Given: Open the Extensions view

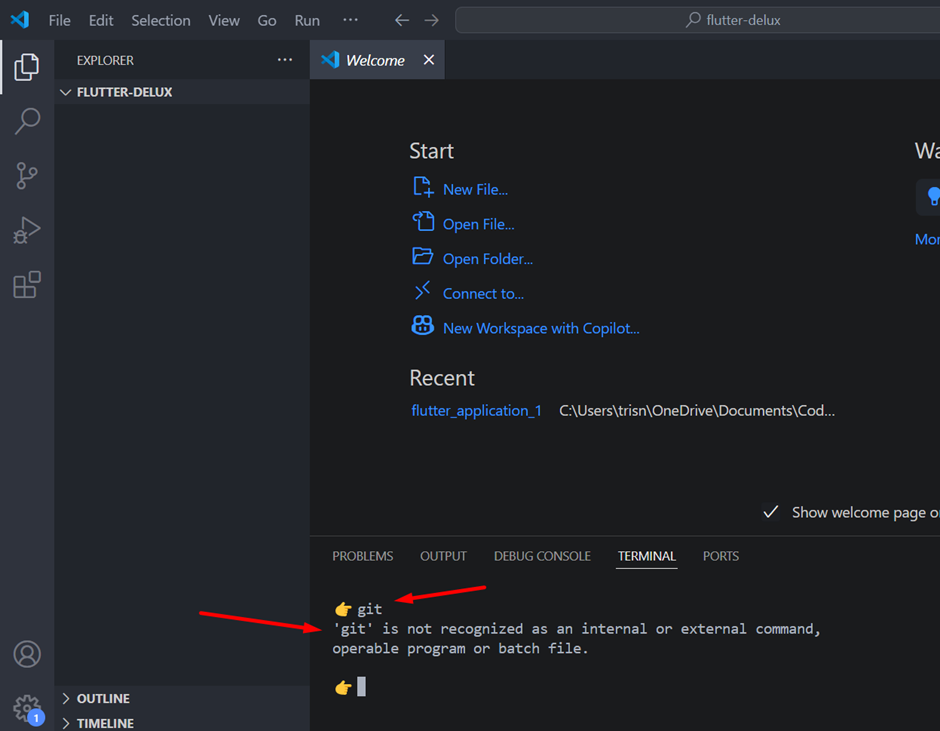Looking at the screenshot, I should point(26,285).
